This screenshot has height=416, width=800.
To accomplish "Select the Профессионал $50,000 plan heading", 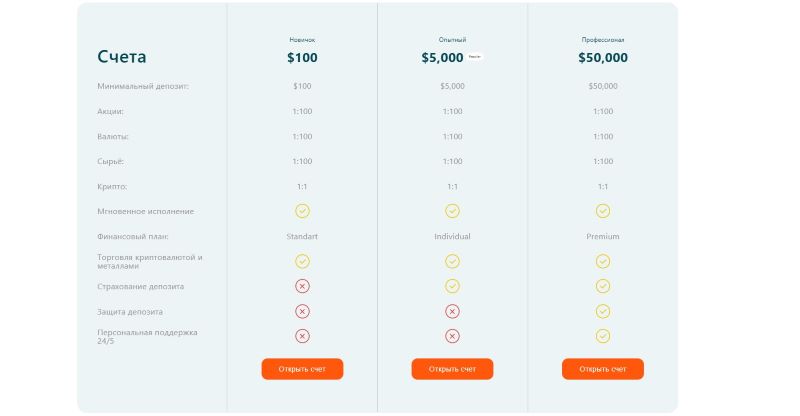I will (603, 57).
